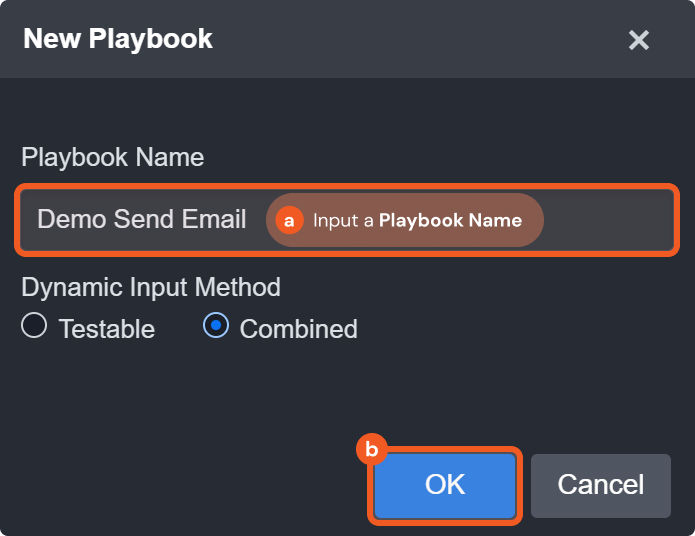Close the New Playbook dialog with X
Viewport: 695px width, 536px height.
click(x=638, y=40)
